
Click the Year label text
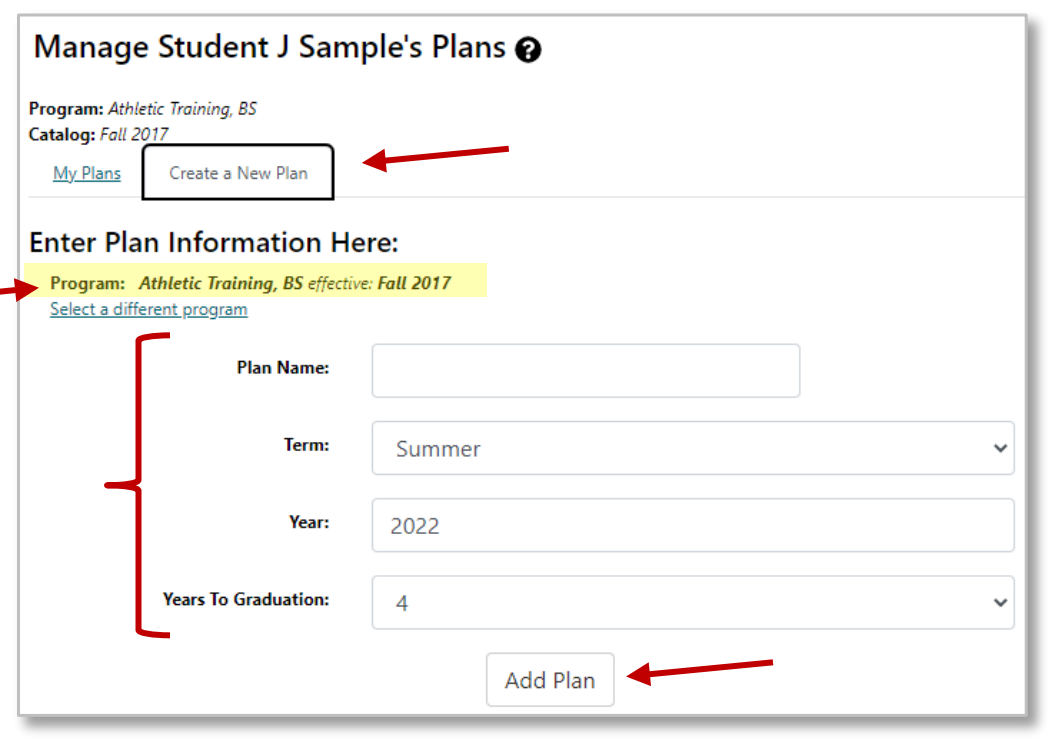(x=310, y=521)
